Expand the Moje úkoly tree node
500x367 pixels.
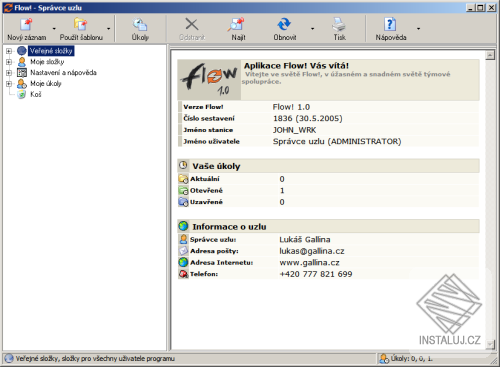click(x=9, y=84)
